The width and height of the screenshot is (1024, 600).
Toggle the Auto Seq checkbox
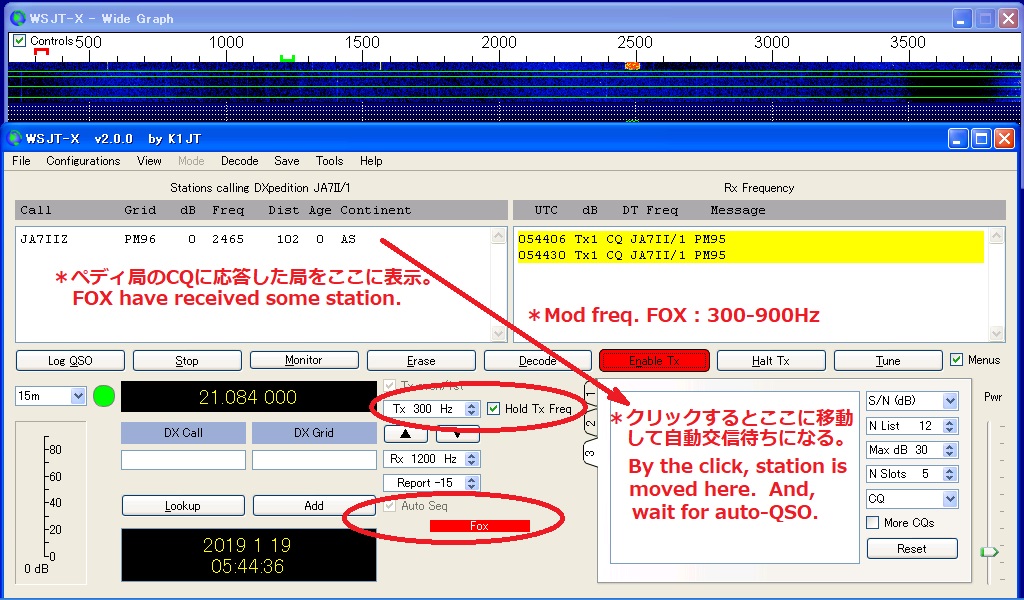(390, 506)
